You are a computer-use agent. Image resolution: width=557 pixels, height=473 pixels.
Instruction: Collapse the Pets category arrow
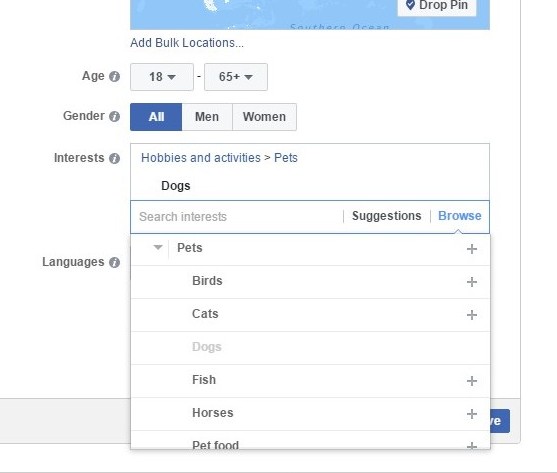click(x=158, y=247)
